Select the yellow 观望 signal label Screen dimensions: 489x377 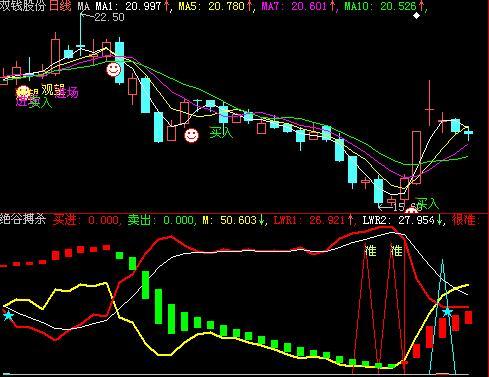pos(53,89)
